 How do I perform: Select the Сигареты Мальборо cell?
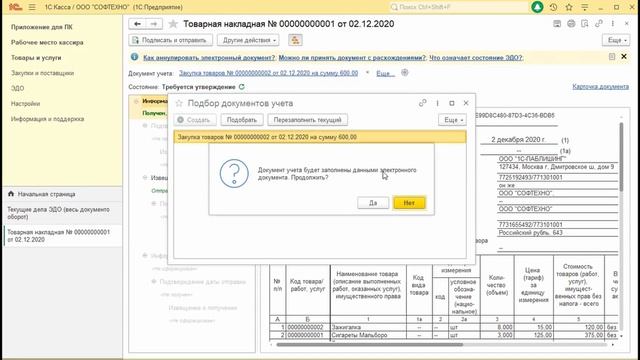coord(368,335)
